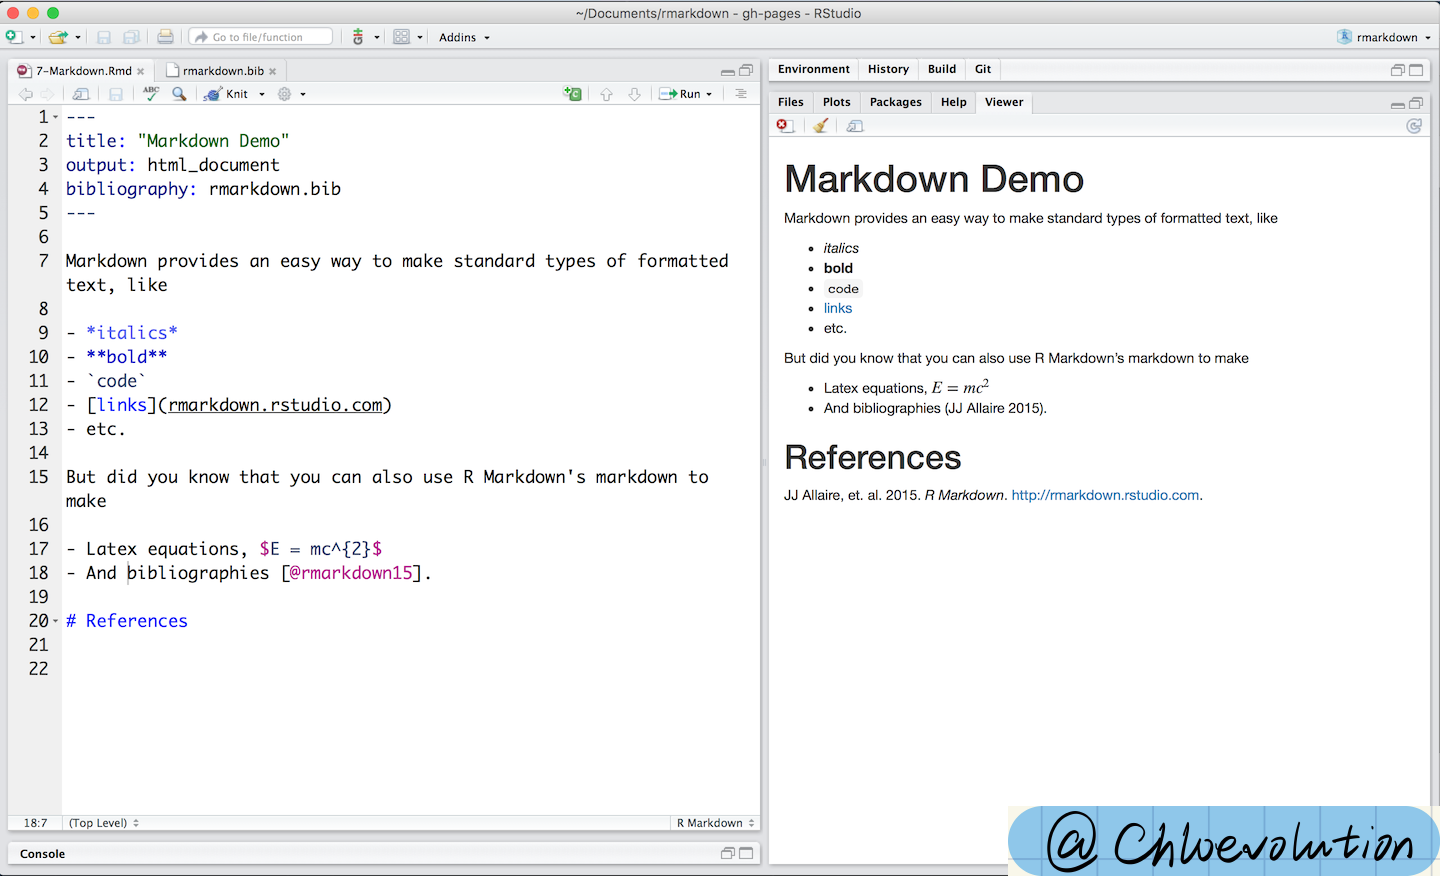Screen dimensions: 1440x876
Task: Click the New File icon
Action: coord(14,37)
